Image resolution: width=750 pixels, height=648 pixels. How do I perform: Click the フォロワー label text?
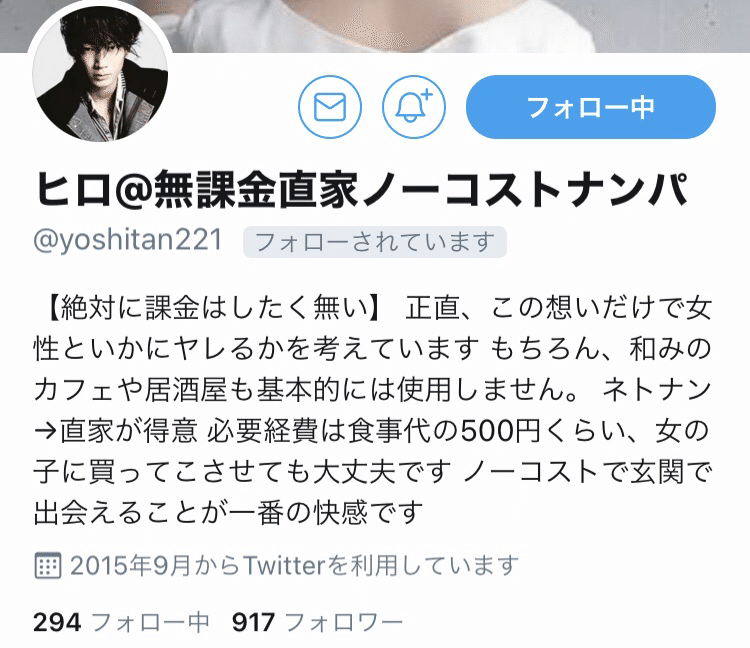tap(344, 622)
